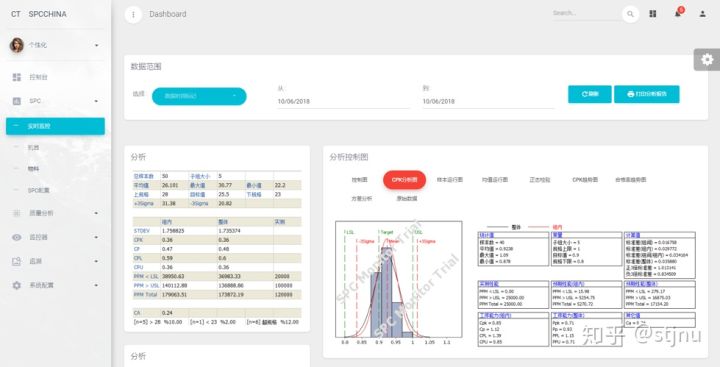Image resolution: width=720 pixels, height=367 pixels.
Task: Open the user account icon in header
Action: (703, 14)
